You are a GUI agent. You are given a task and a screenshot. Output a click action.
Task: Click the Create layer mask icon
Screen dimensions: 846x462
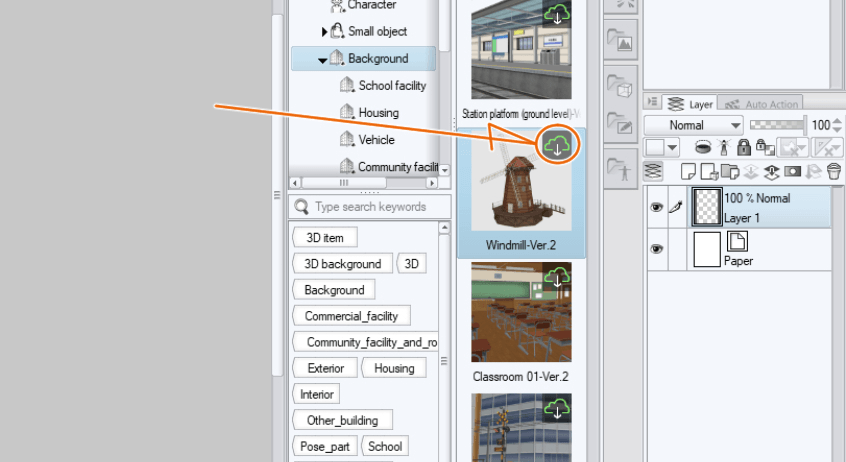(x=793, y=171)
